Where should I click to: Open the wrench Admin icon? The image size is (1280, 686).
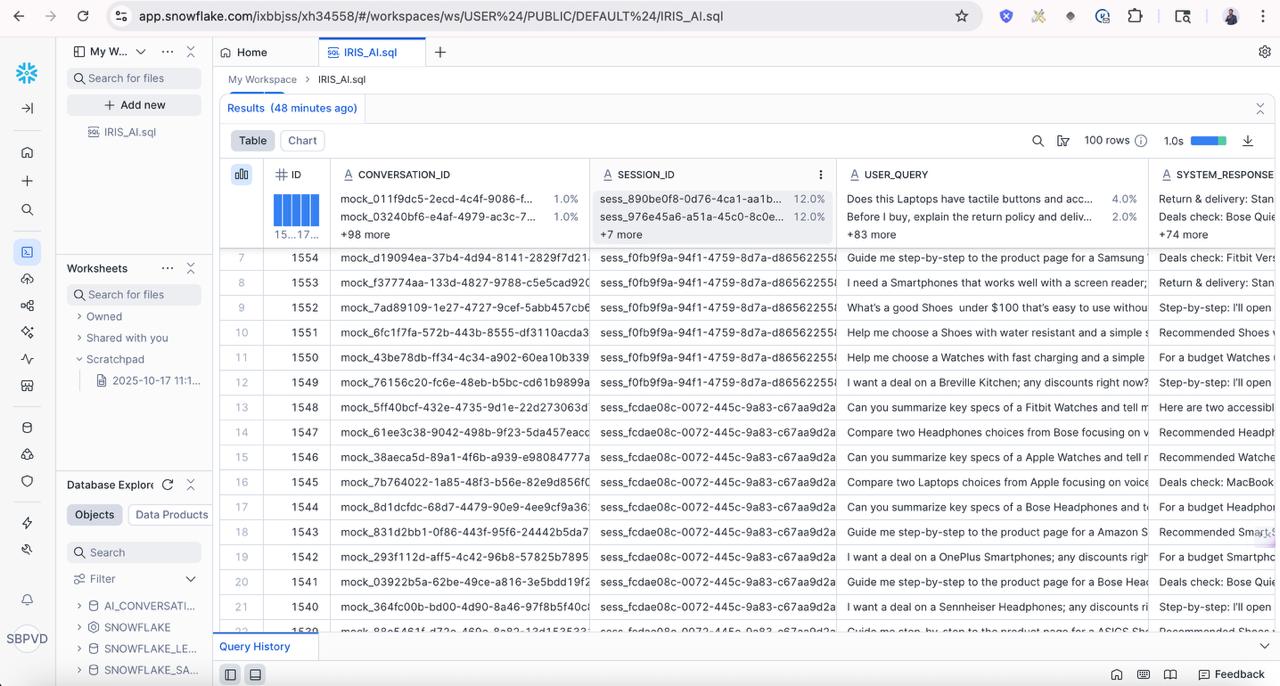pyautogui.click(x=27, y=549)
